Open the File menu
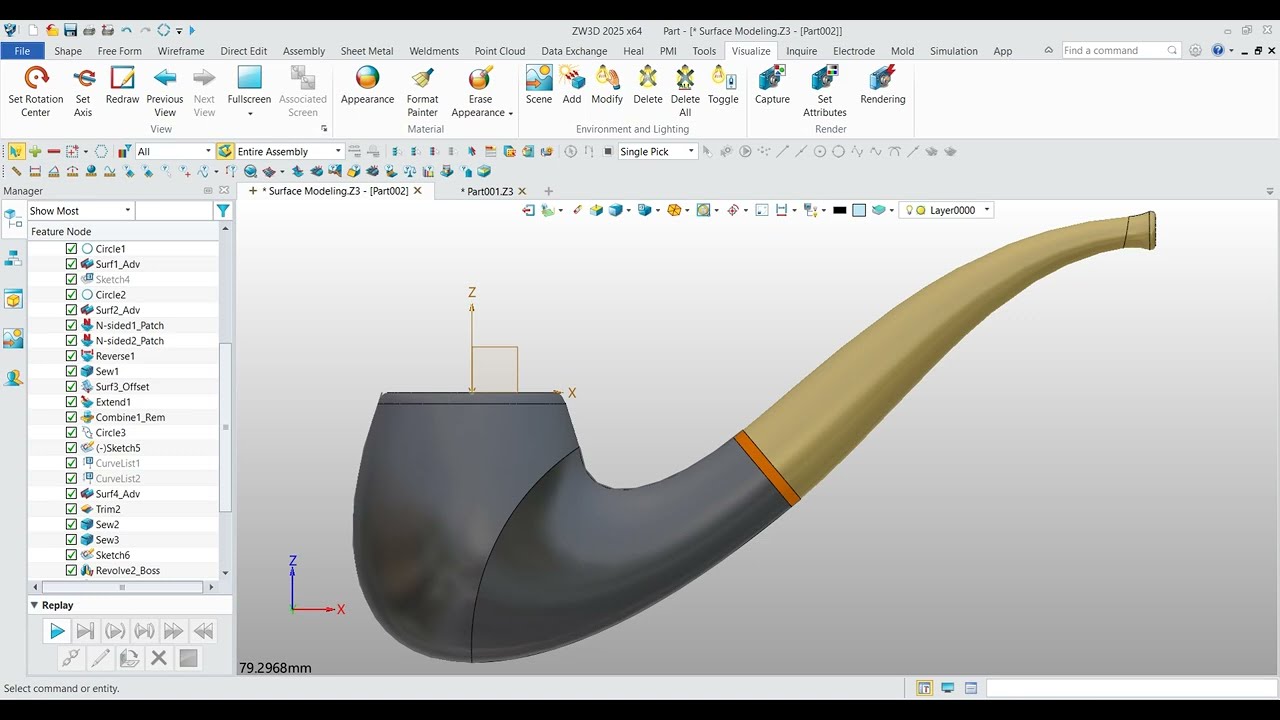 pyautogui.click(x=22, y=51)
